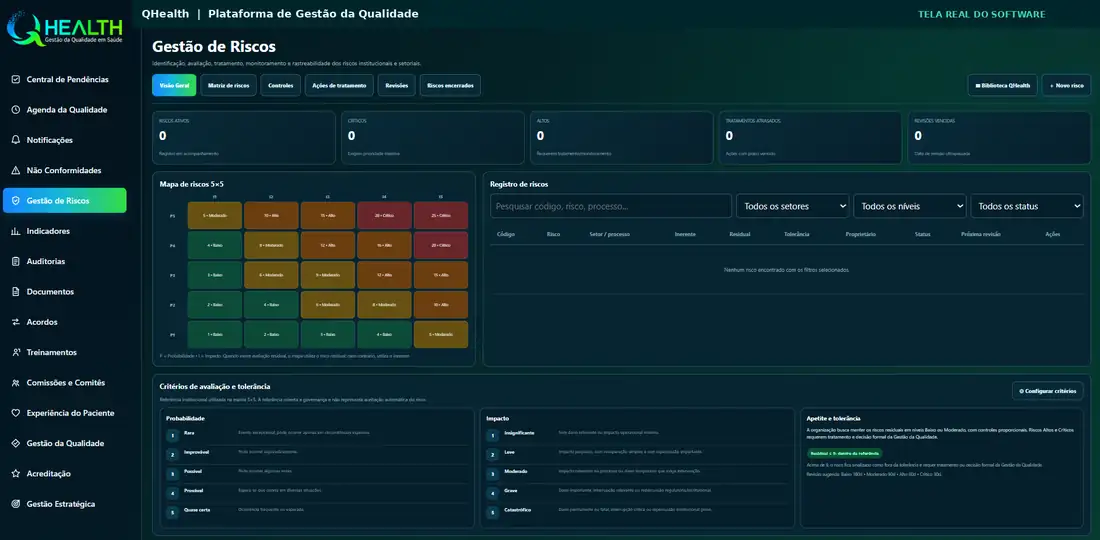
Task: Click the Riscos Ativos summary card
Action: (x=244, y=137)
